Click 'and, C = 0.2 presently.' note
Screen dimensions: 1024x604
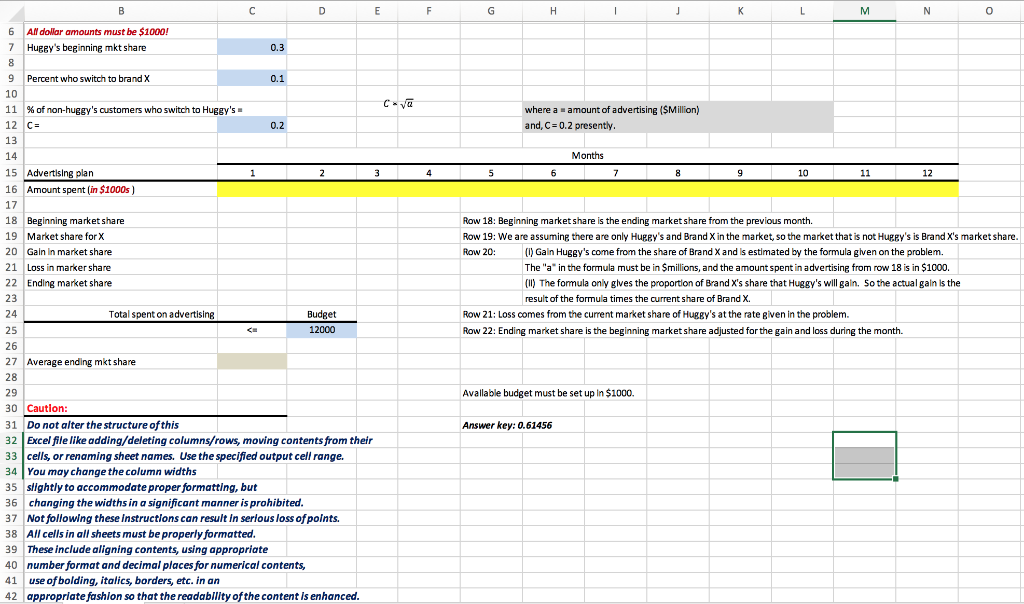570,125
